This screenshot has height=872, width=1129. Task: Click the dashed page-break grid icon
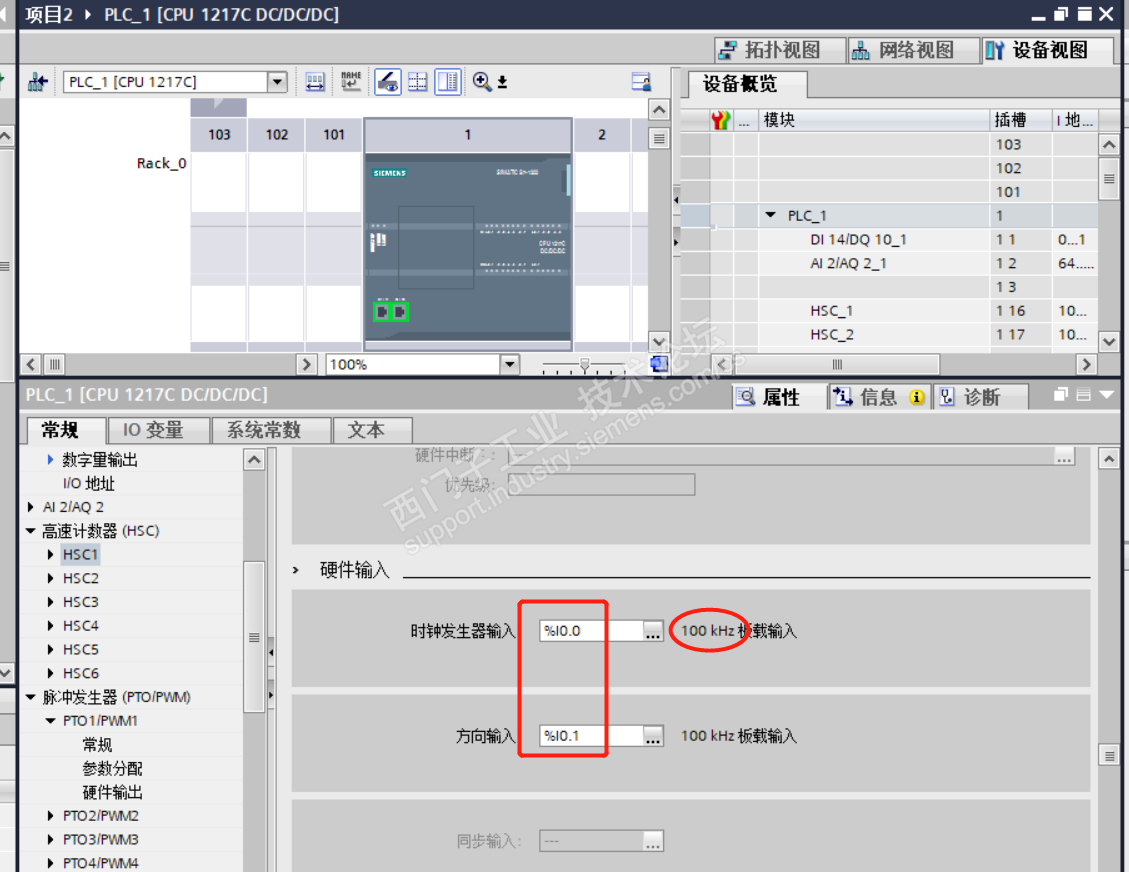pyautogui.click(x=418, y=82)
